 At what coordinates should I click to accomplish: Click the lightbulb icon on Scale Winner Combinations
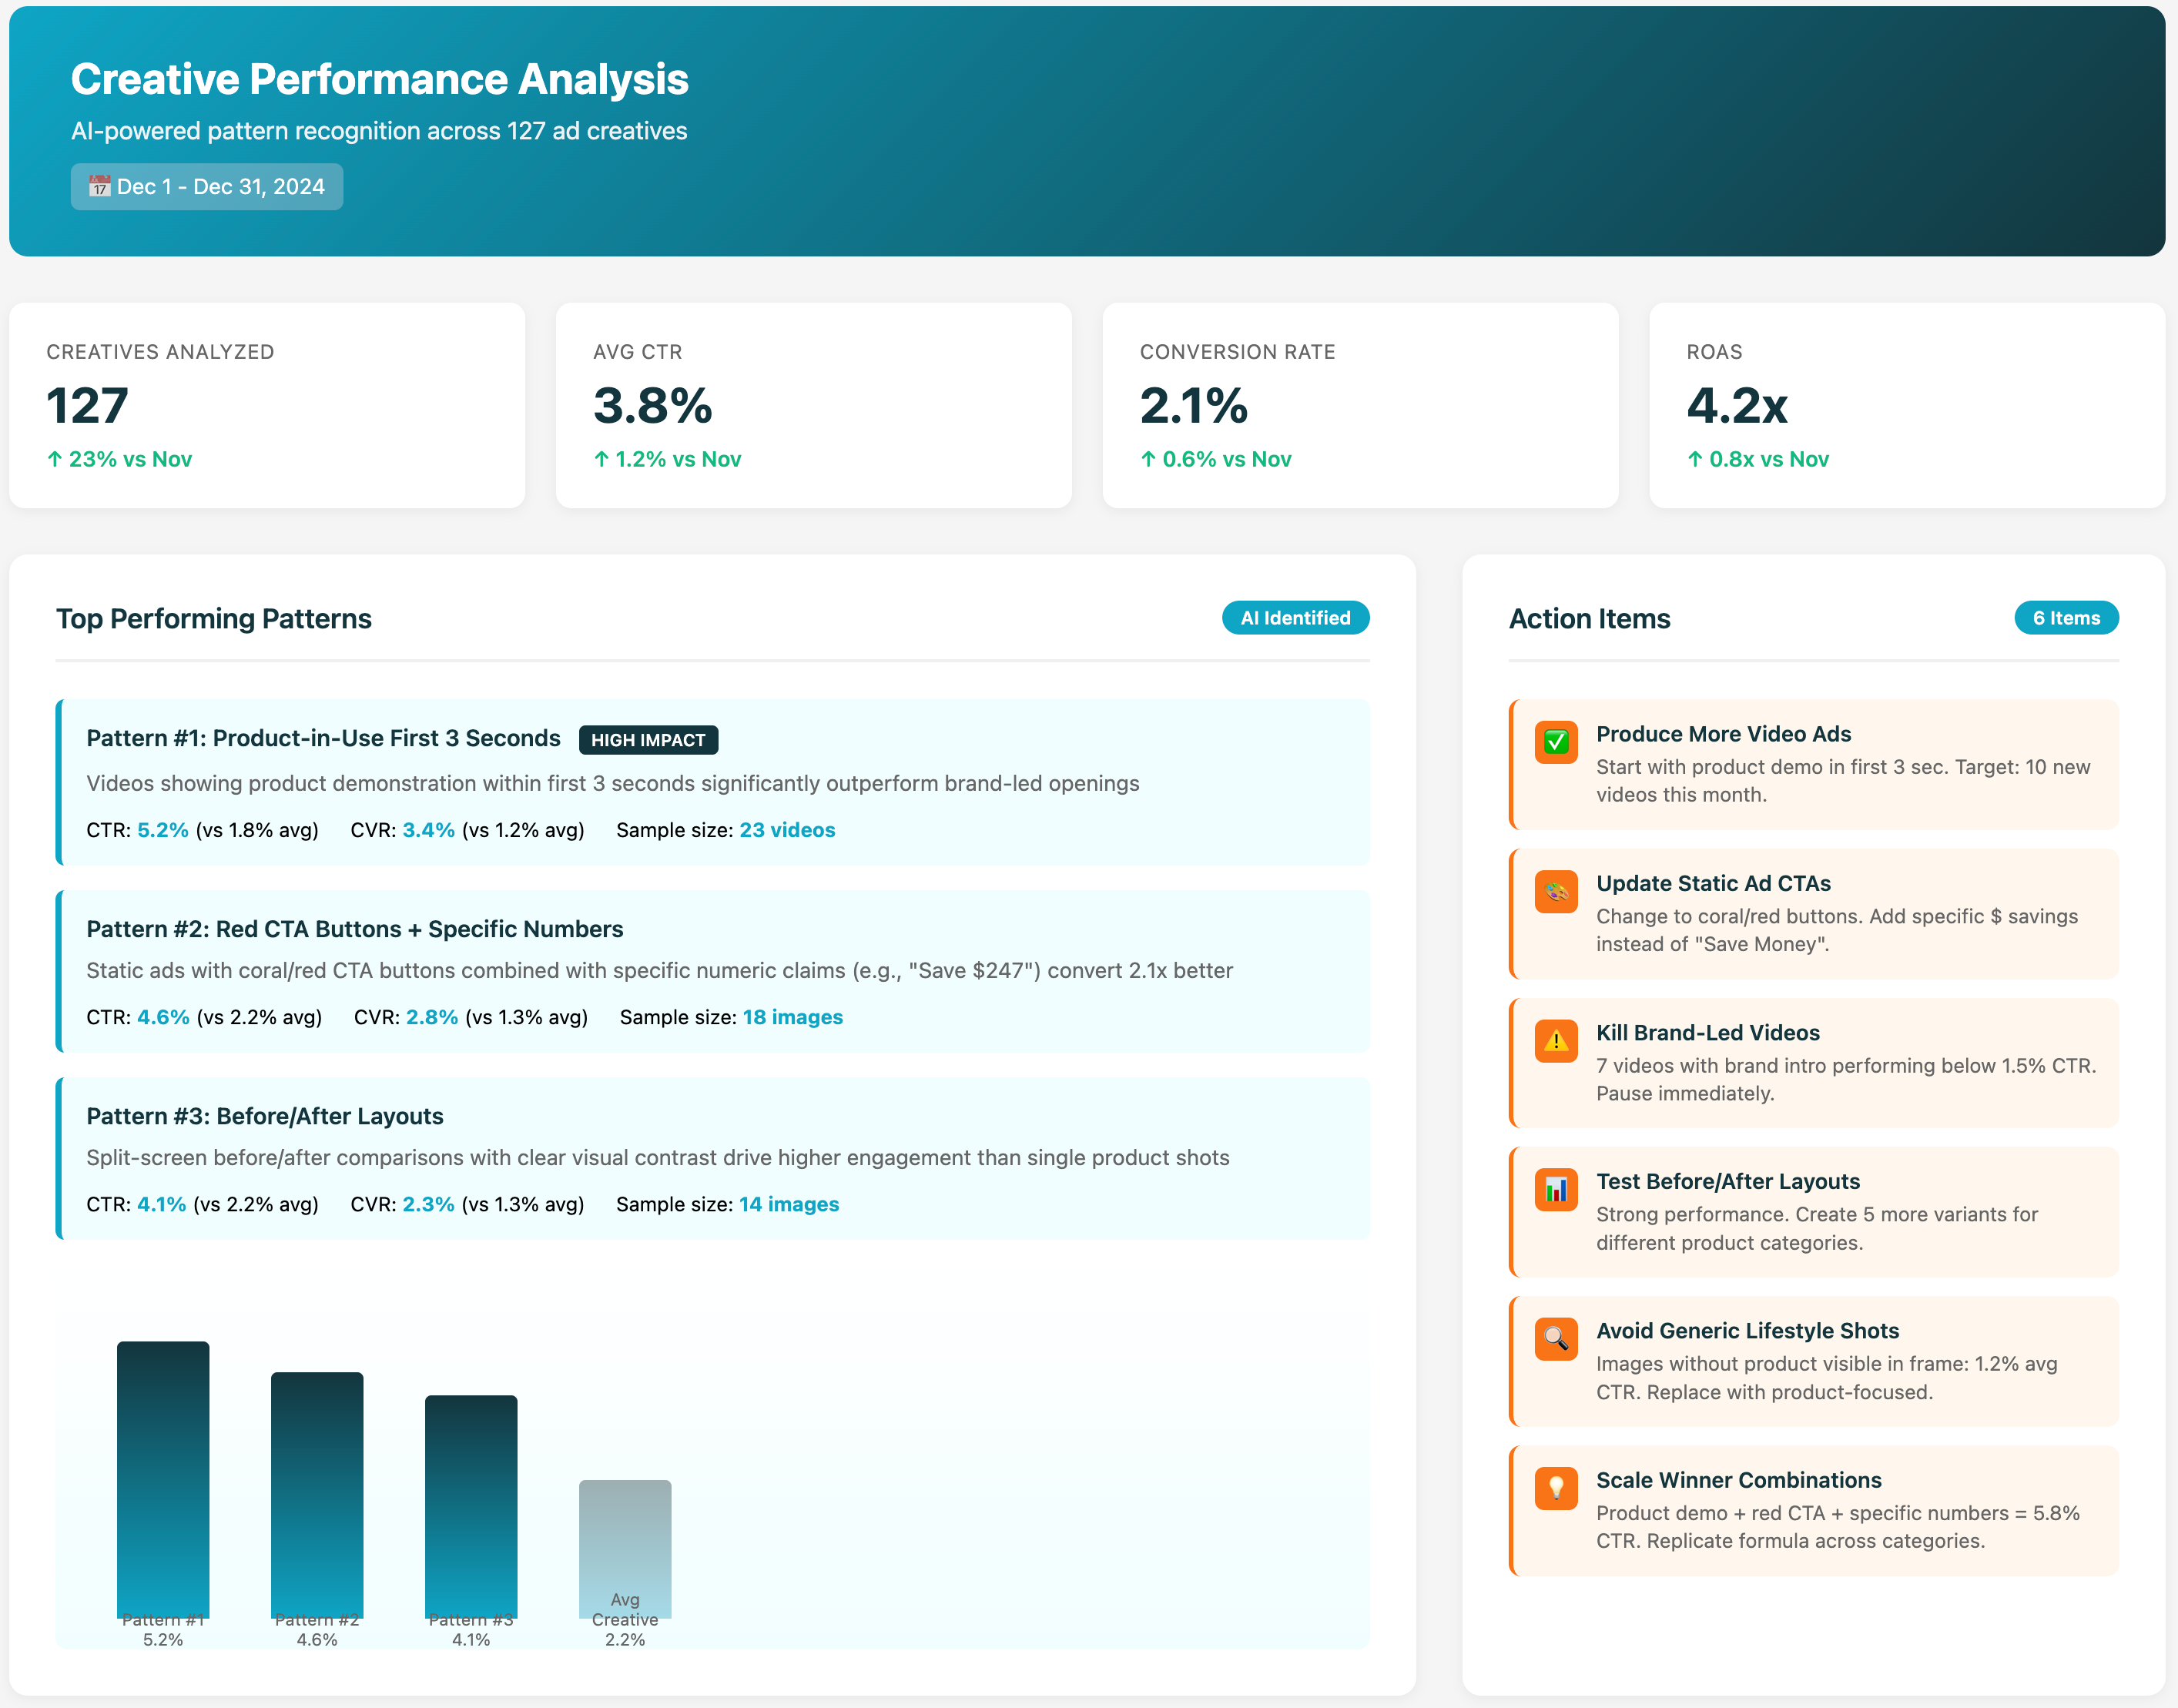1556,1488
